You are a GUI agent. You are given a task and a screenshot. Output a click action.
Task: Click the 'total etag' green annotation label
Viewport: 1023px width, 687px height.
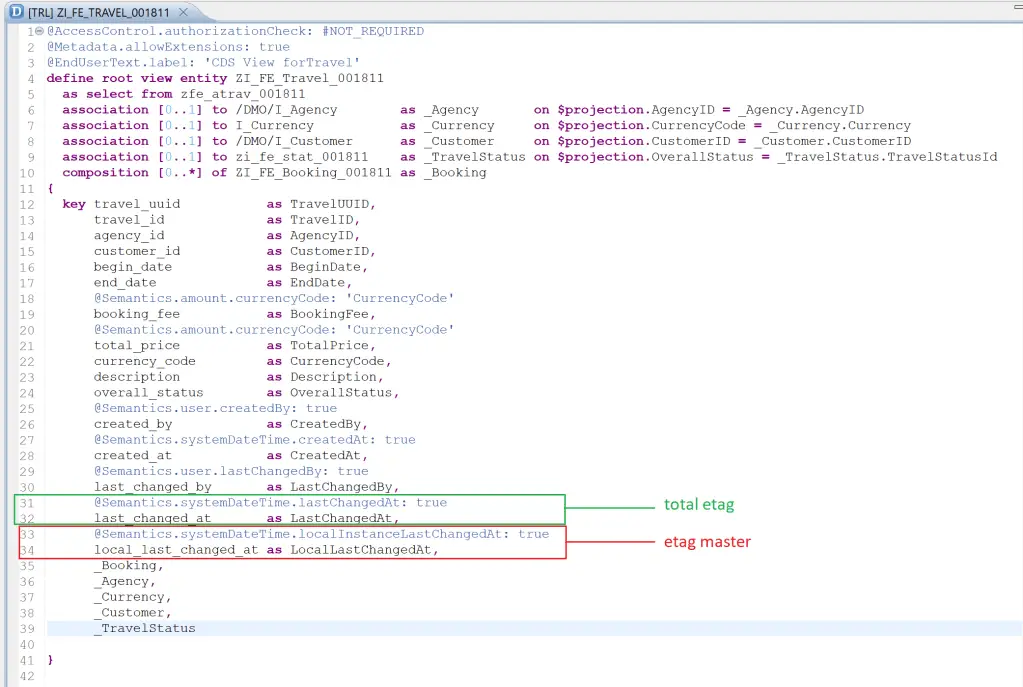click(x=697, y=505)
